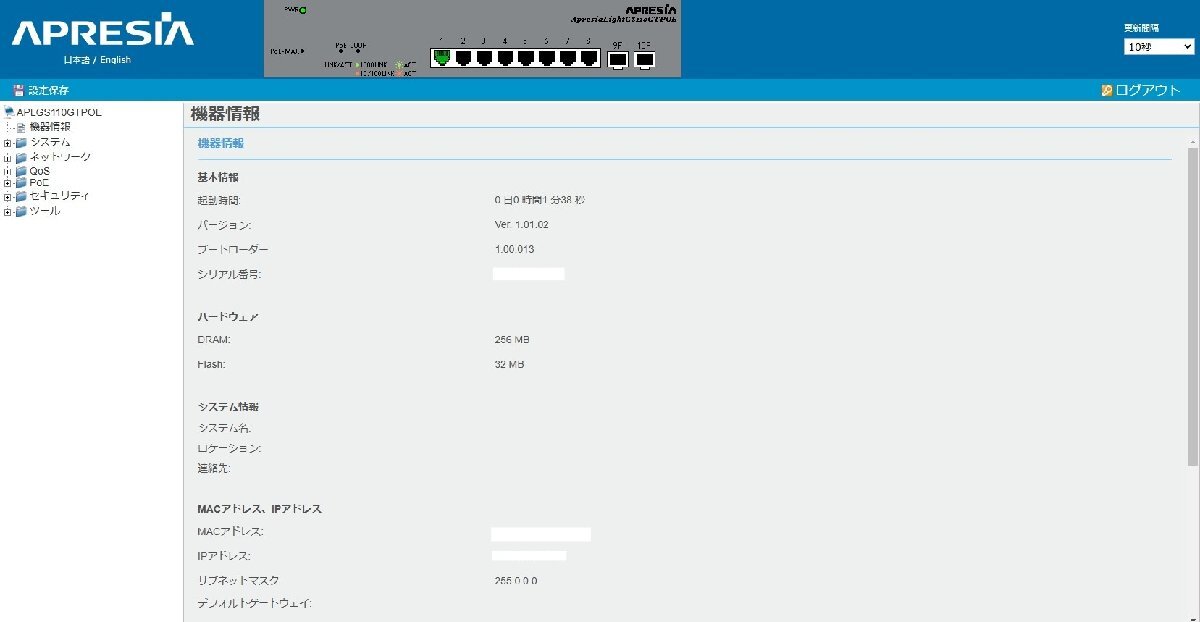
Task: Select QoS in the navigation tree
Action: pos(40,171)
